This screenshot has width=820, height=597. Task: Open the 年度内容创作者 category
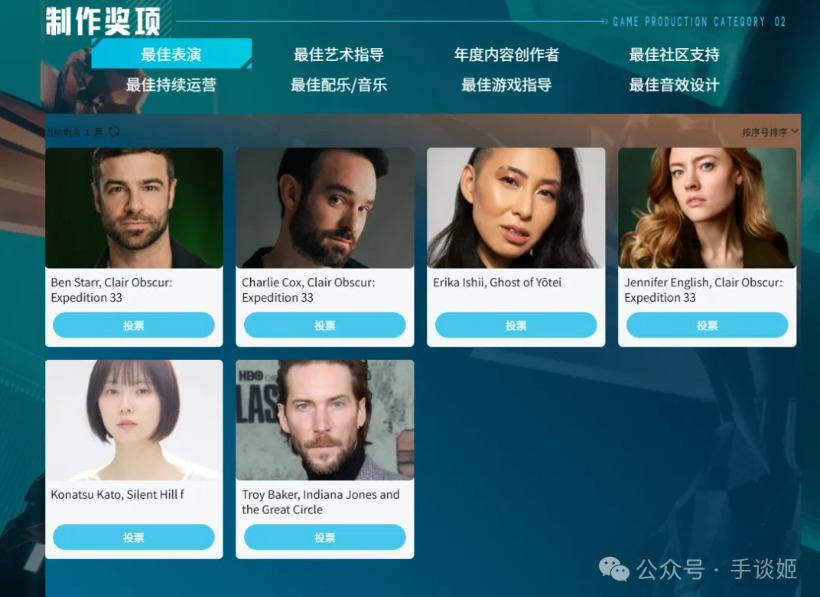point(506,54)
